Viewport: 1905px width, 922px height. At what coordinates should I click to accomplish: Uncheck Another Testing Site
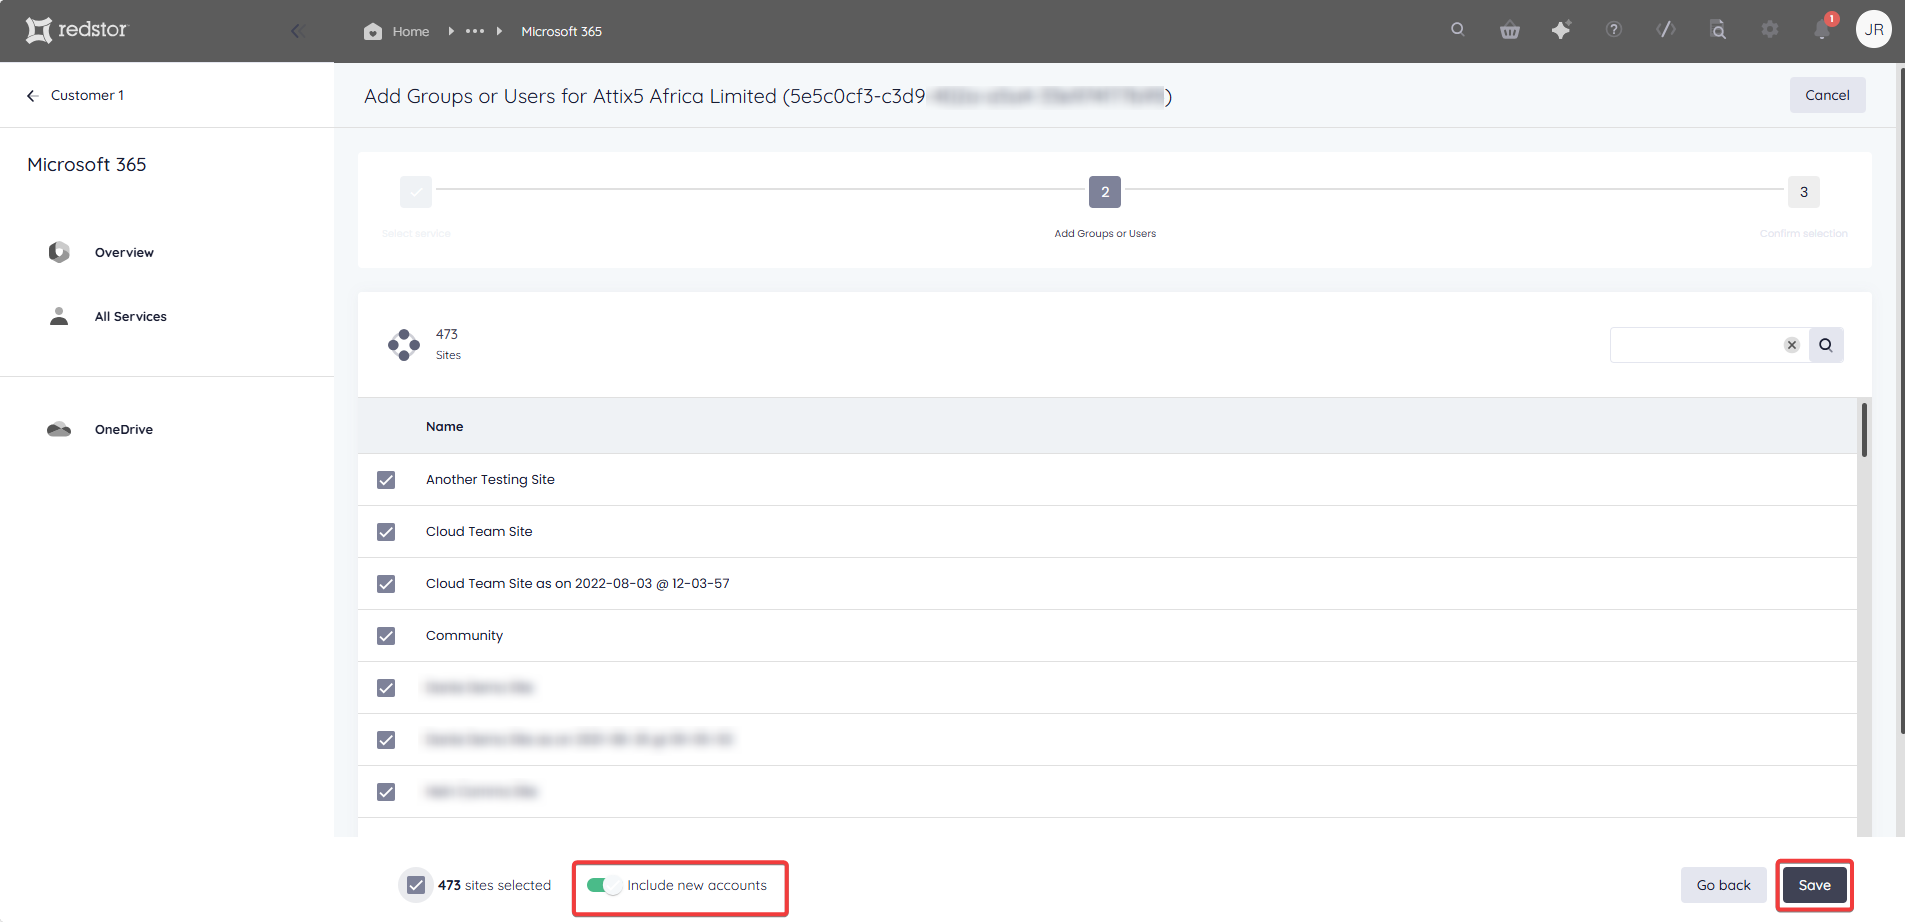point(386,480)
